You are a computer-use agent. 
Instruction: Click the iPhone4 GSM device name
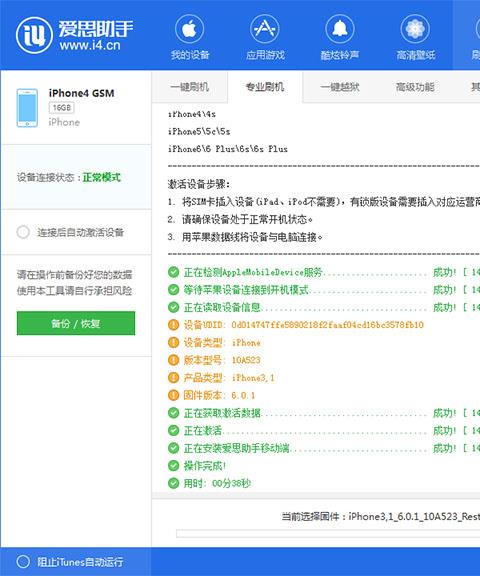[81, 93]
